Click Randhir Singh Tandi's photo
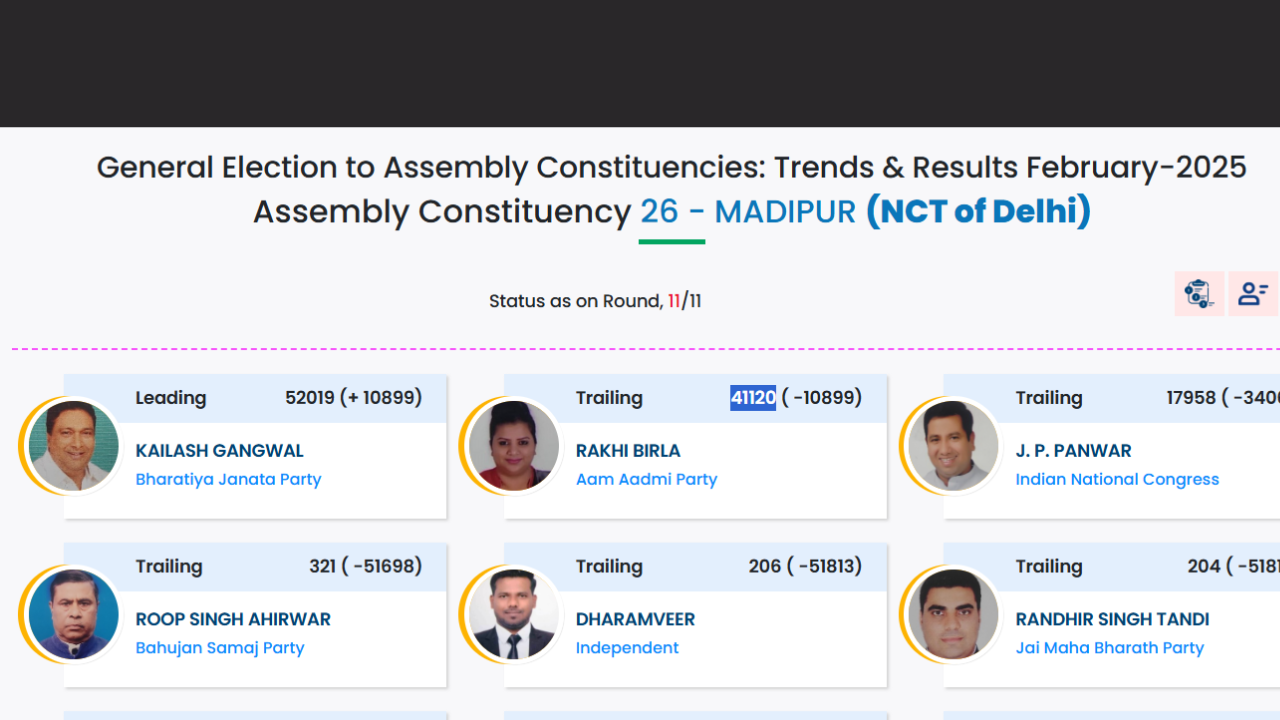 pyautogui.click(x=953, y=614)
